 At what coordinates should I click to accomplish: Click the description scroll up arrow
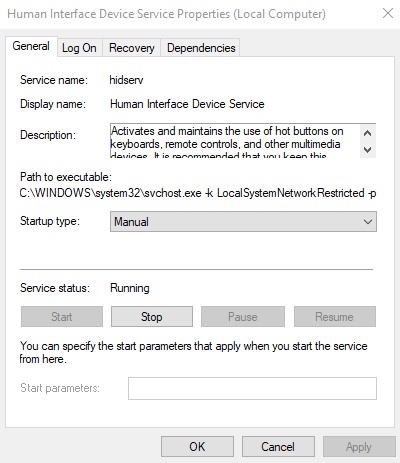click(368, 133)
